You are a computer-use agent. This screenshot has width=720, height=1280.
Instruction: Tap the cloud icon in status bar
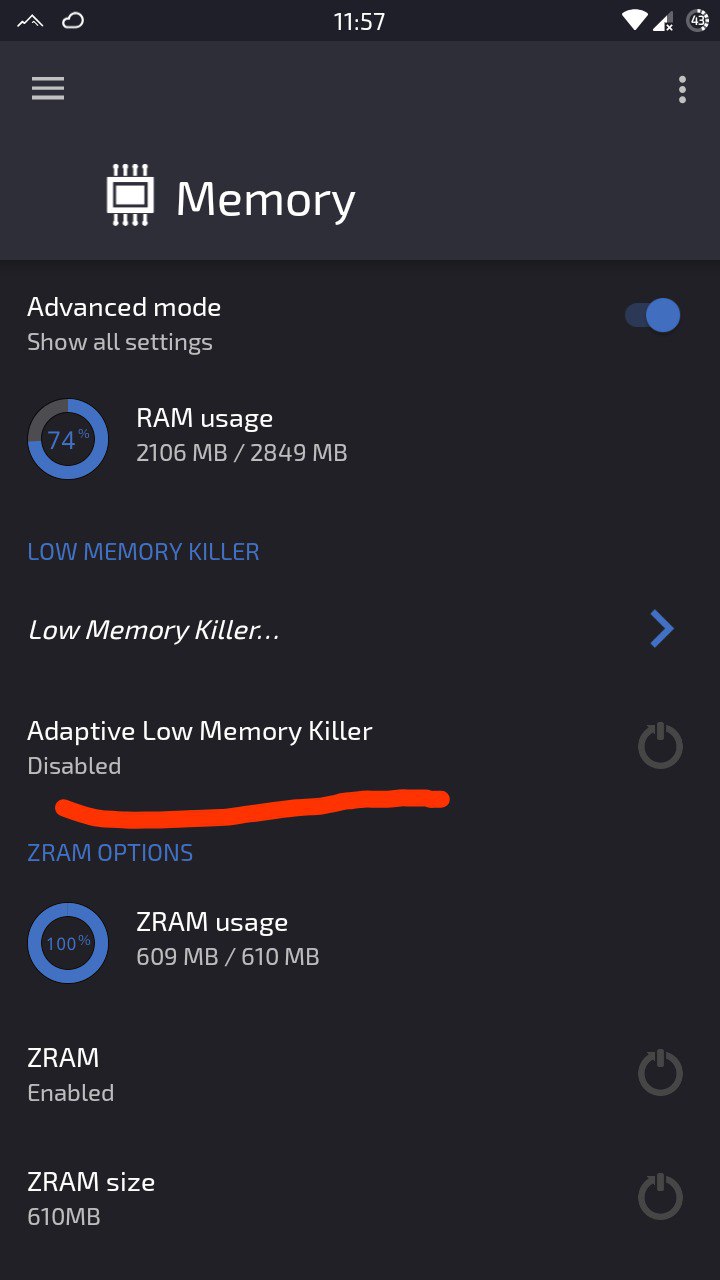pos(73,20)
